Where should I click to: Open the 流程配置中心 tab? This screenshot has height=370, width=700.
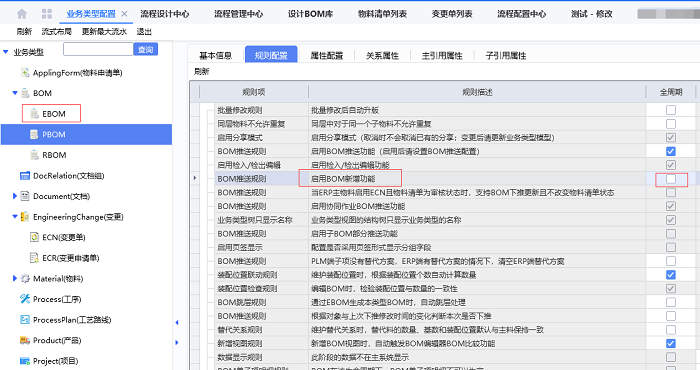pos(521,14)
